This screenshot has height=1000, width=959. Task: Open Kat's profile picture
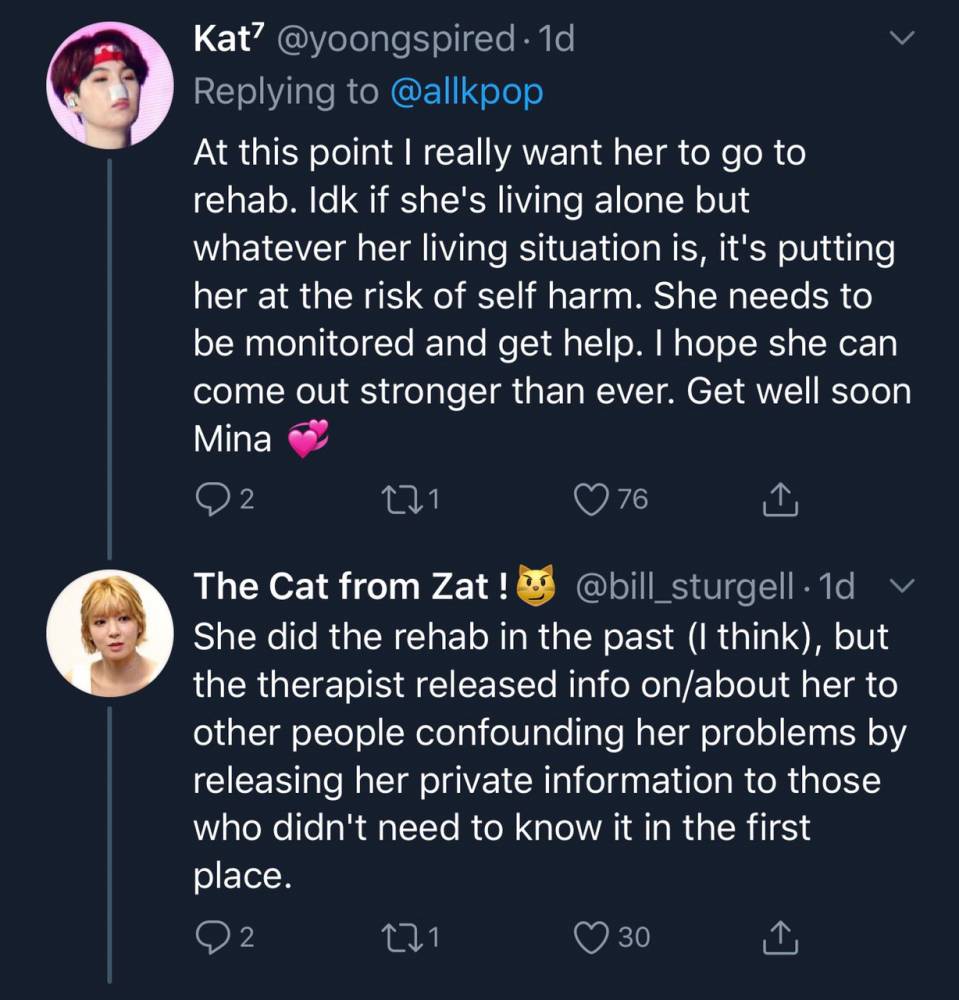click(x=110, y=85)
